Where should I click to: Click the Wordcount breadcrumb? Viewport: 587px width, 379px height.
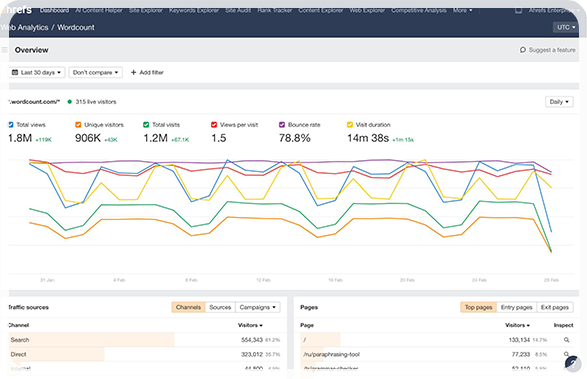click(x=76, y=27)
